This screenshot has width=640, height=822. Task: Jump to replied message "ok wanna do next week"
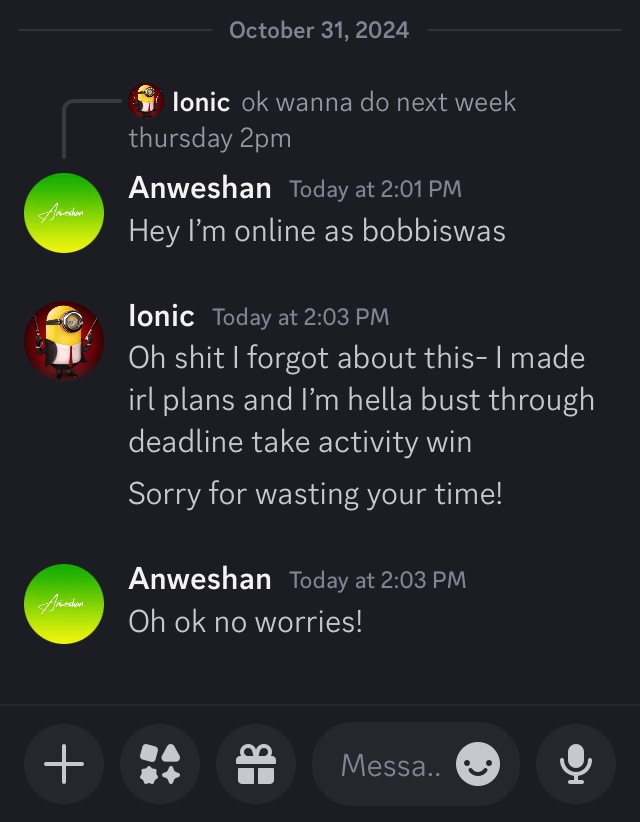coord(378,102)
